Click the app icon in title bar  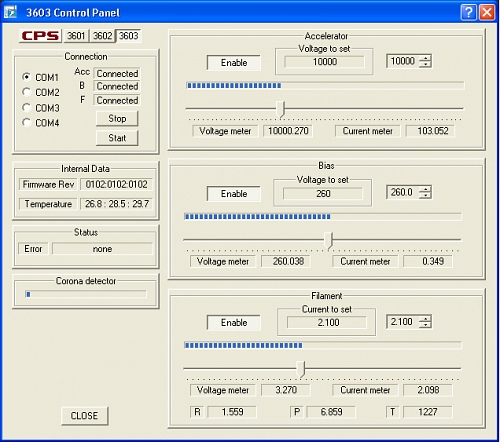10,12
